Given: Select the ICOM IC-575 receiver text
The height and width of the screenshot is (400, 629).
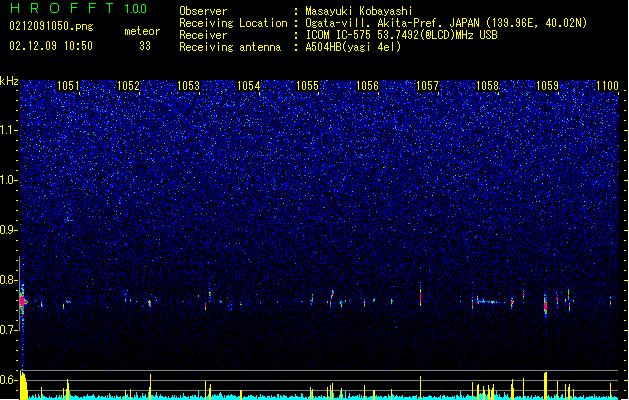Looking at the screenshot, I should (401, 35).
